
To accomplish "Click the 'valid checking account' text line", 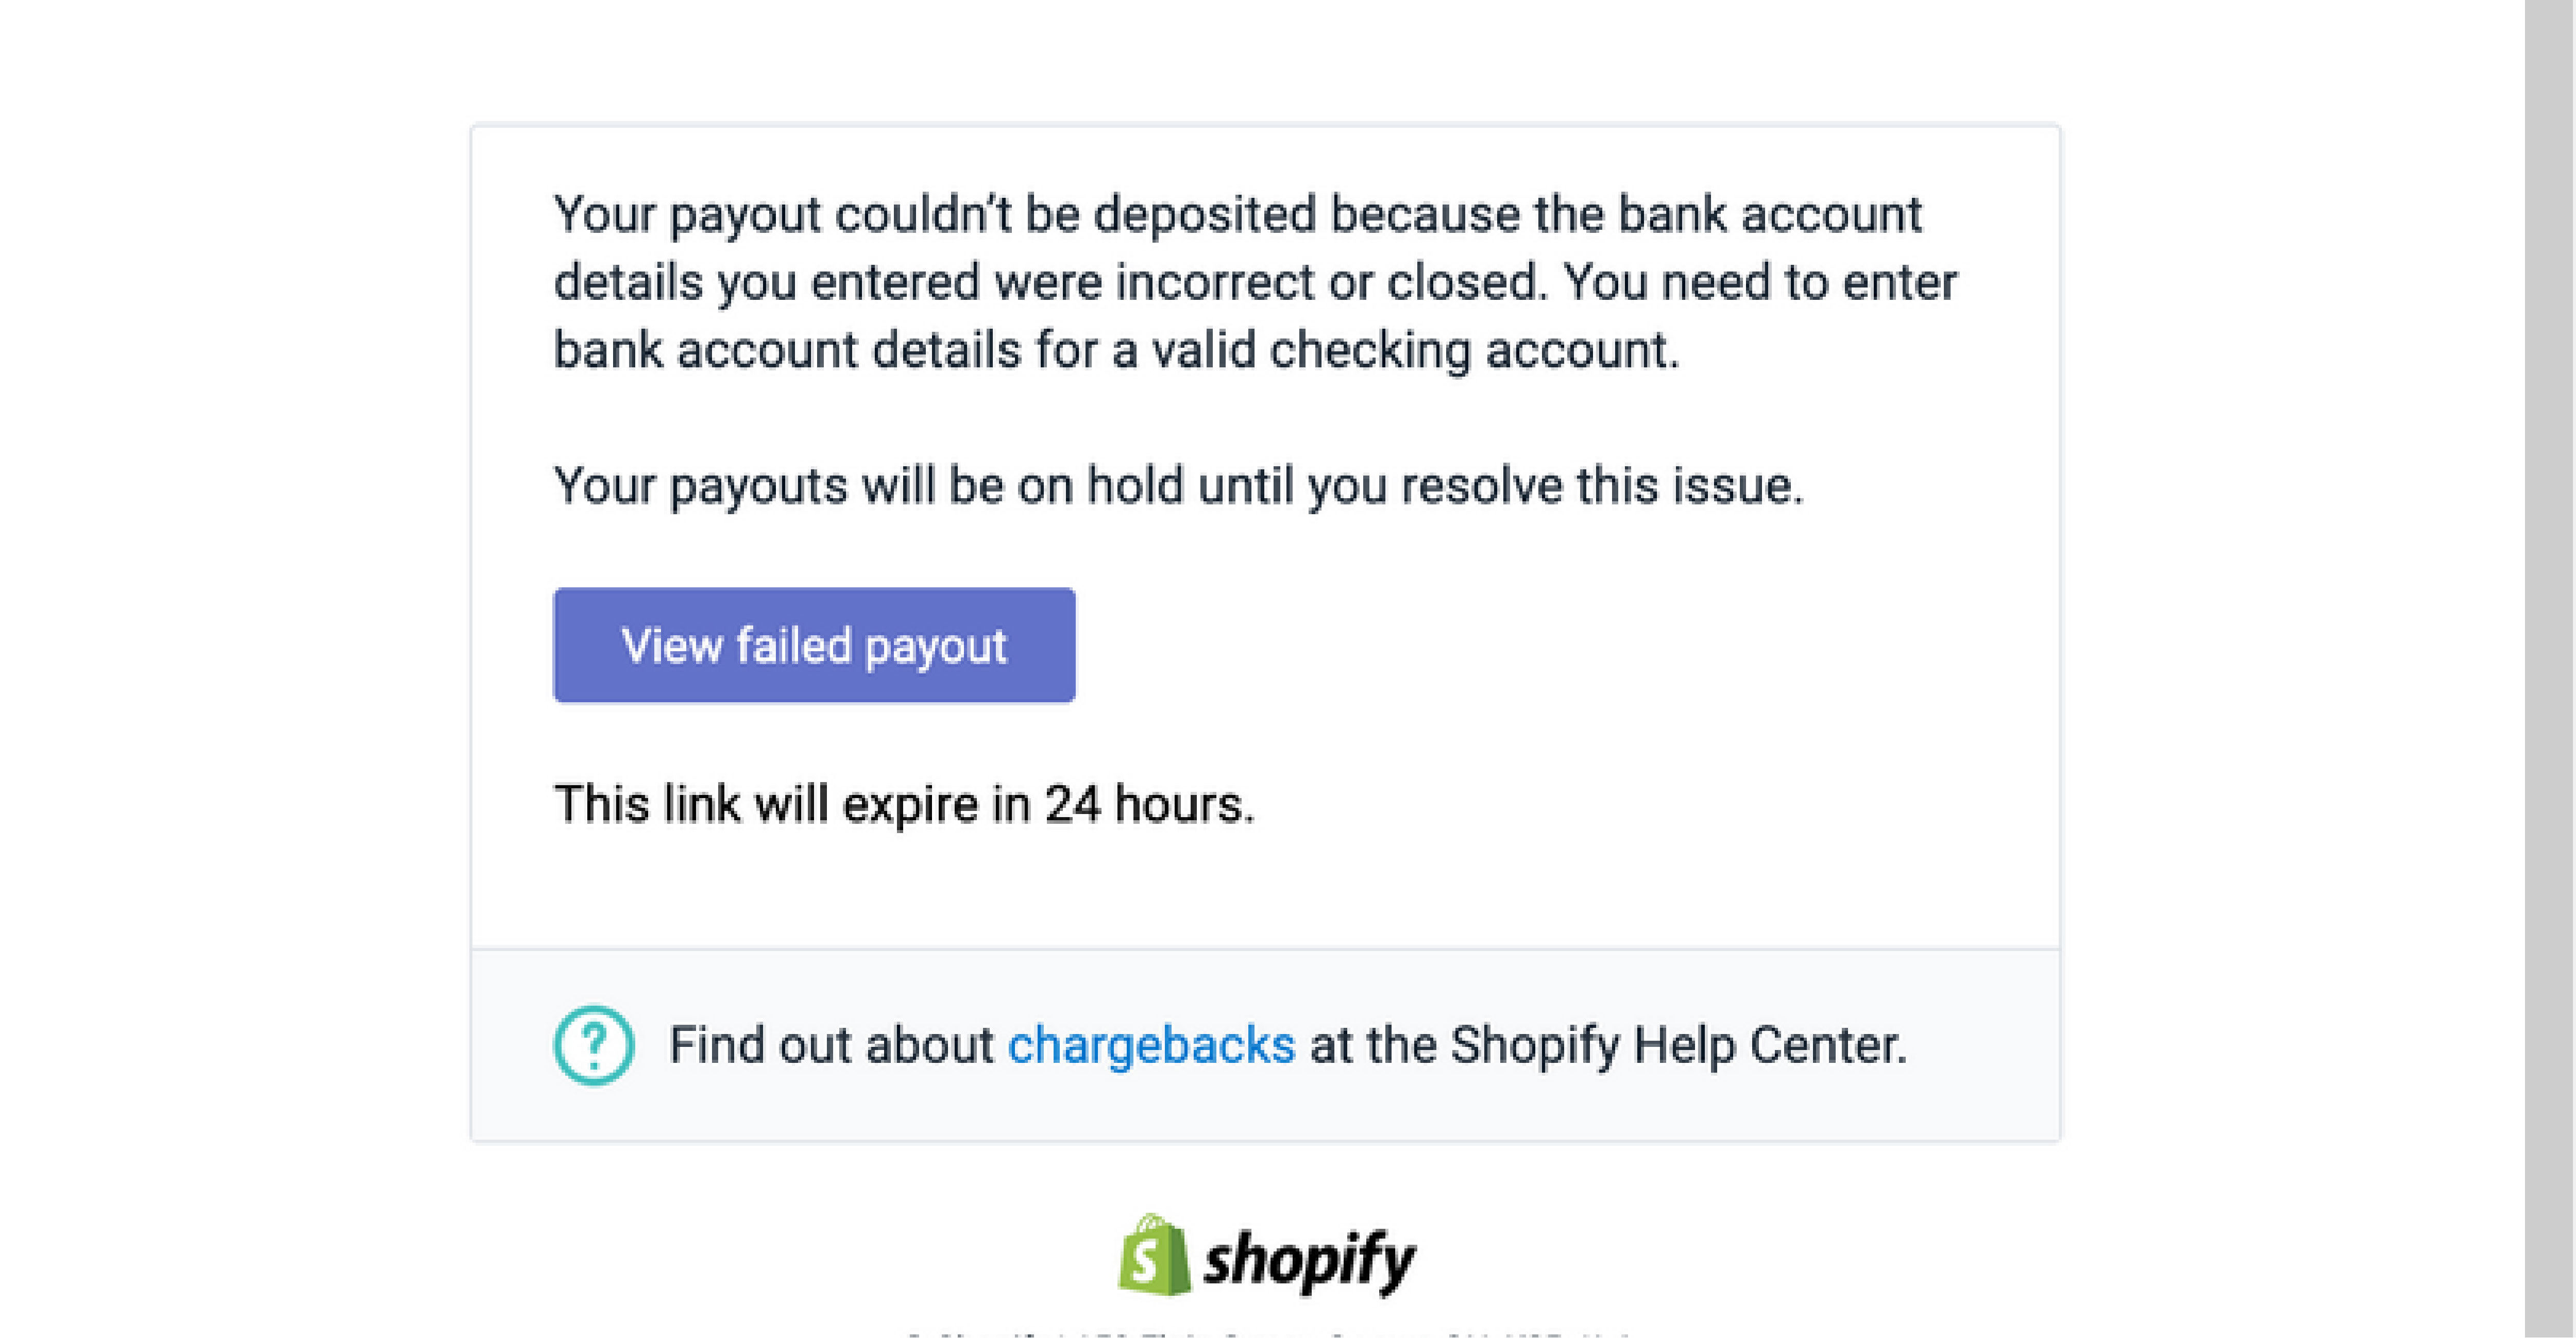I will (1116, 350).
